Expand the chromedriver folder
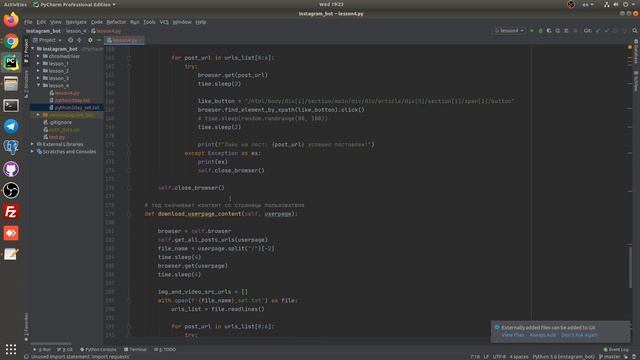This screenshot has width=640, height=360. [38, 56]
